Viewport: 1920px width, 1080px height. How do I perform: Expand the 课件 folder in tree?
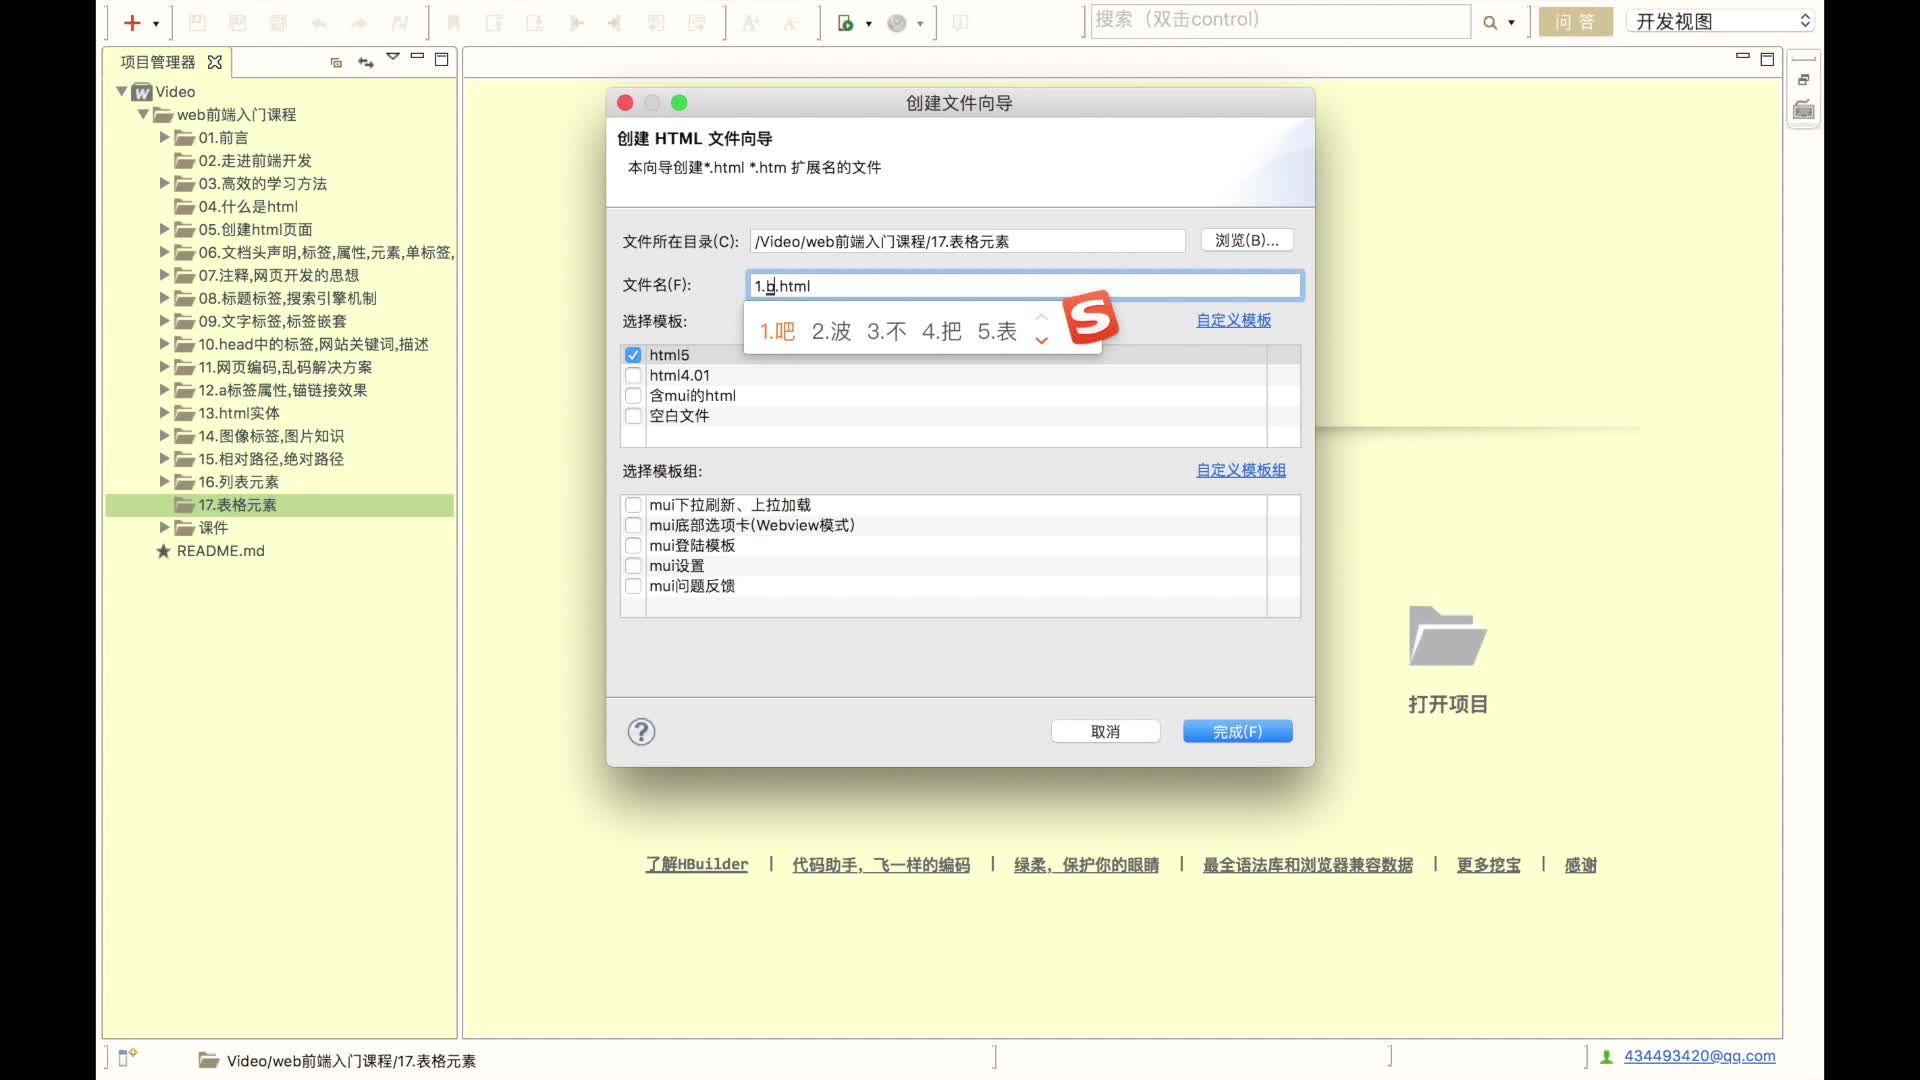tap(165, 527)
